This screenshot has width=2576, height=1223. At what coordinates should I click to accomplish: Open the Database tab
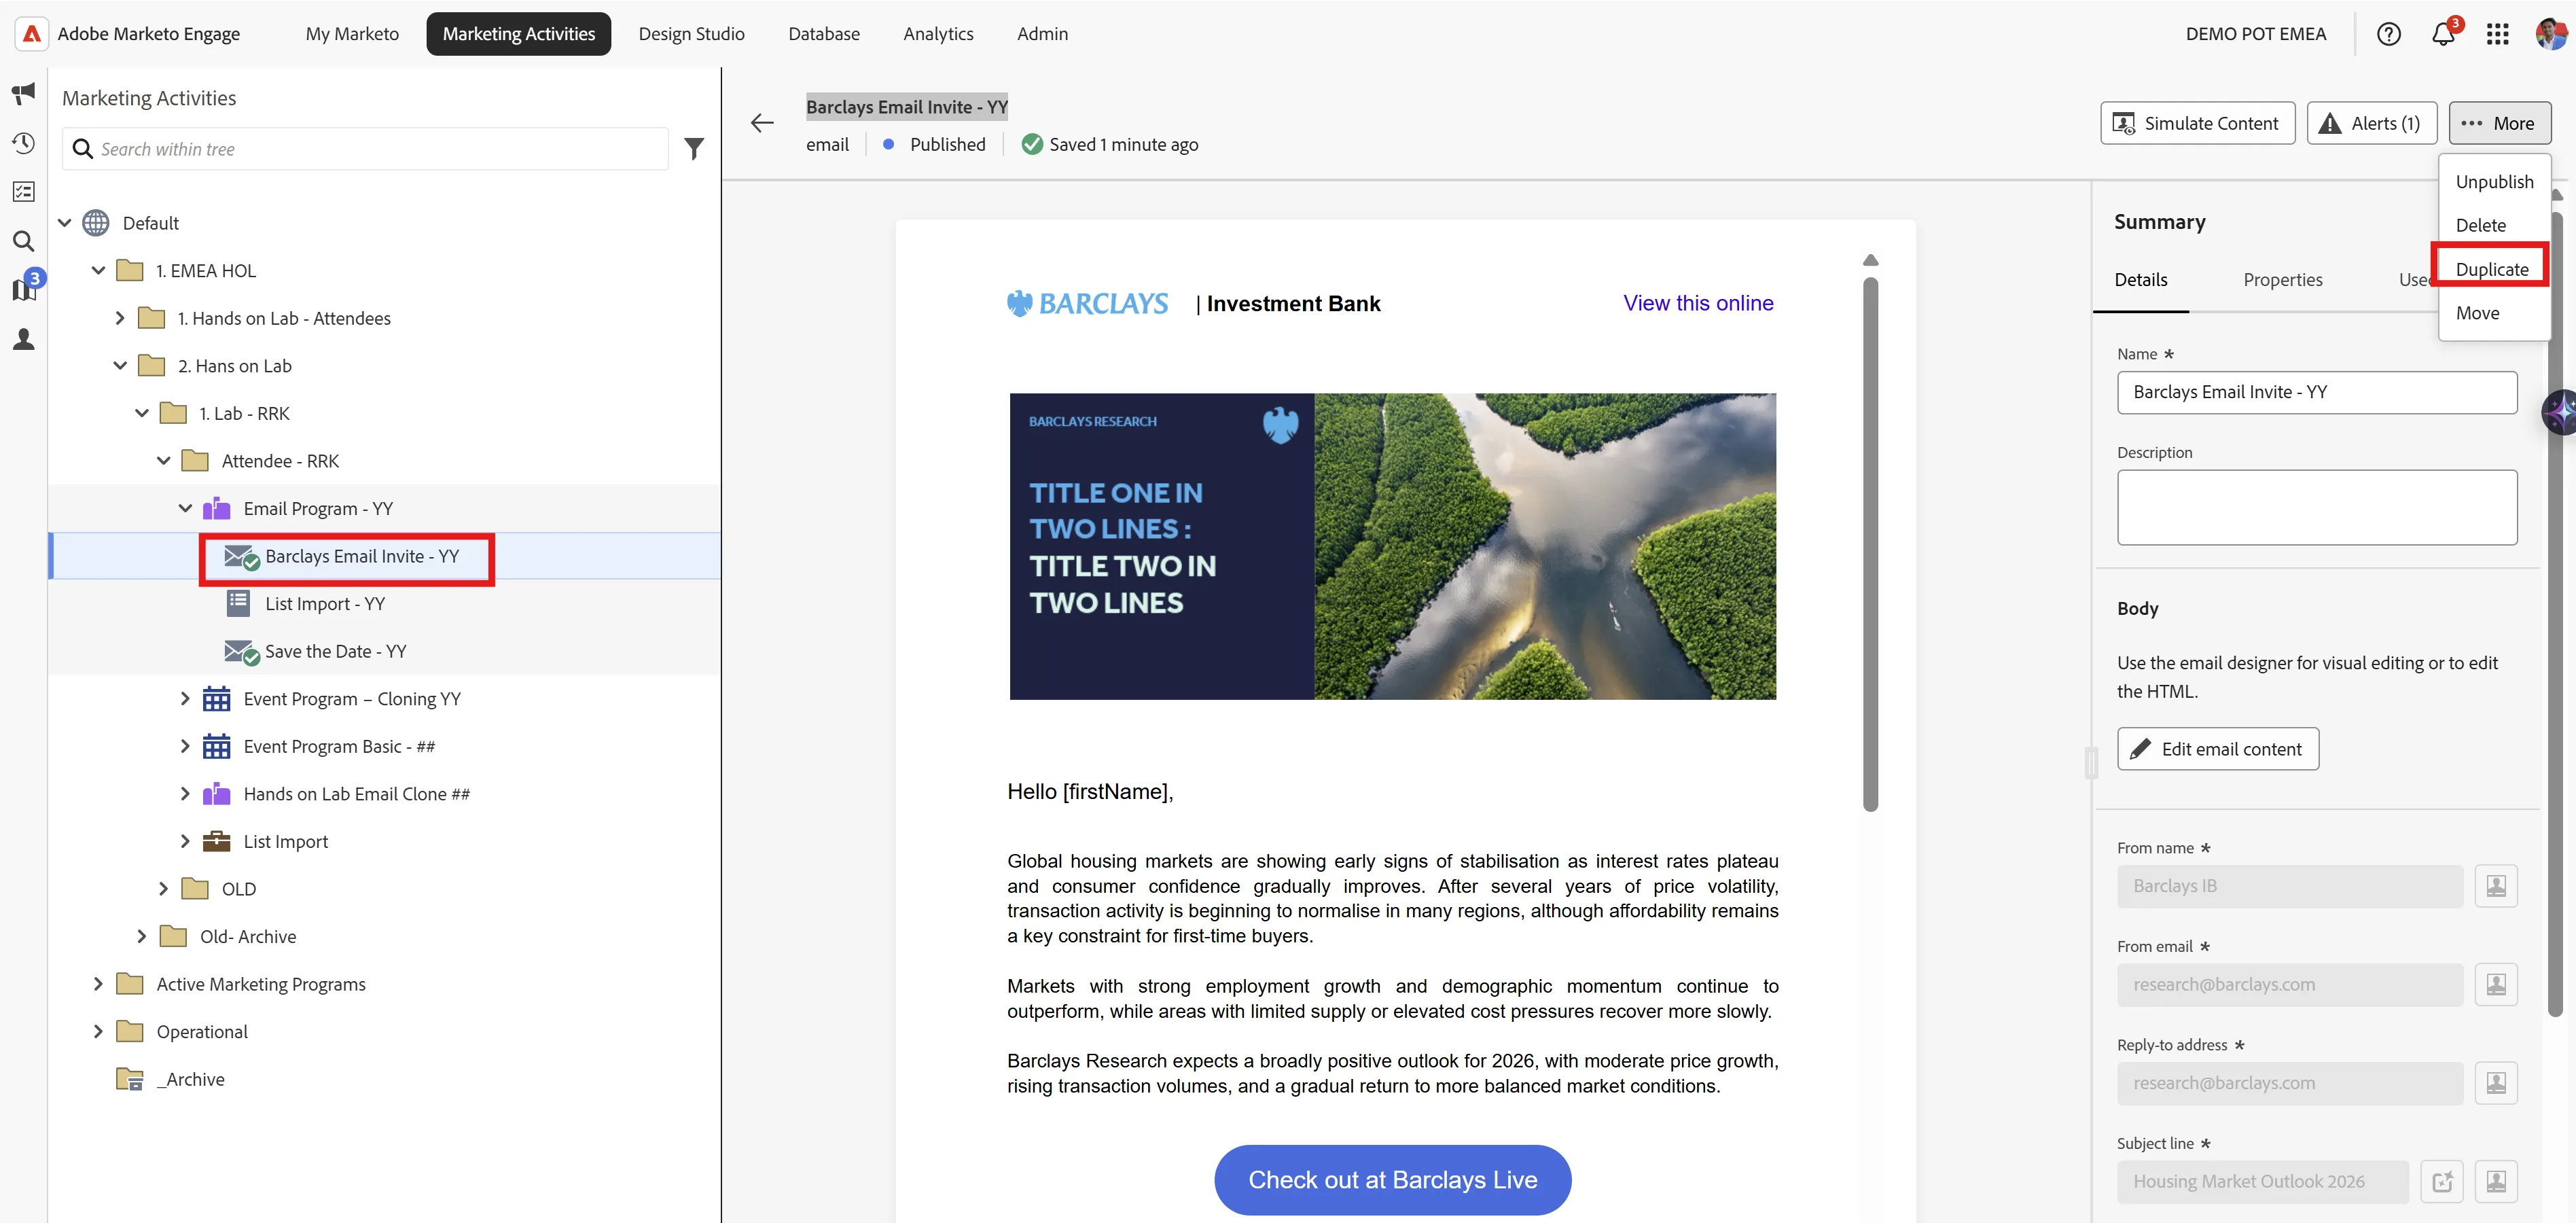click(x=824, y=34)
